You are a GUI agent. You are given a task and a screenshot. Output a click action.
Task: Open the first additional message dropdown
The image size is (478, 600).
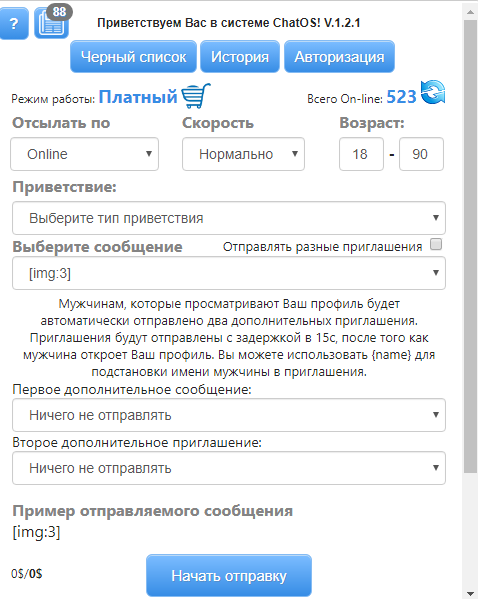(x=229, y=415)
